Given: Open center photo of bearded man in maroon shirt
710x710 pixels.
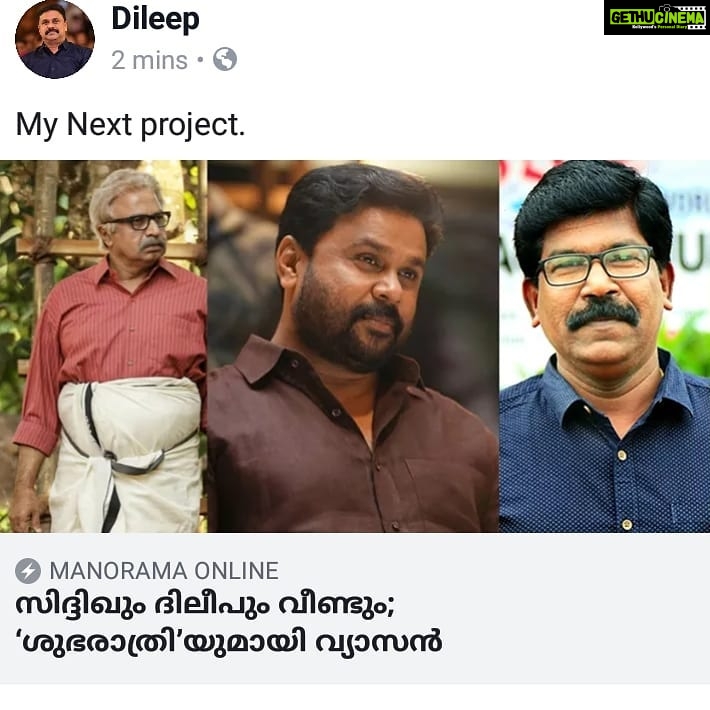Looking at the screenshot, I should (x=353, y=346).
